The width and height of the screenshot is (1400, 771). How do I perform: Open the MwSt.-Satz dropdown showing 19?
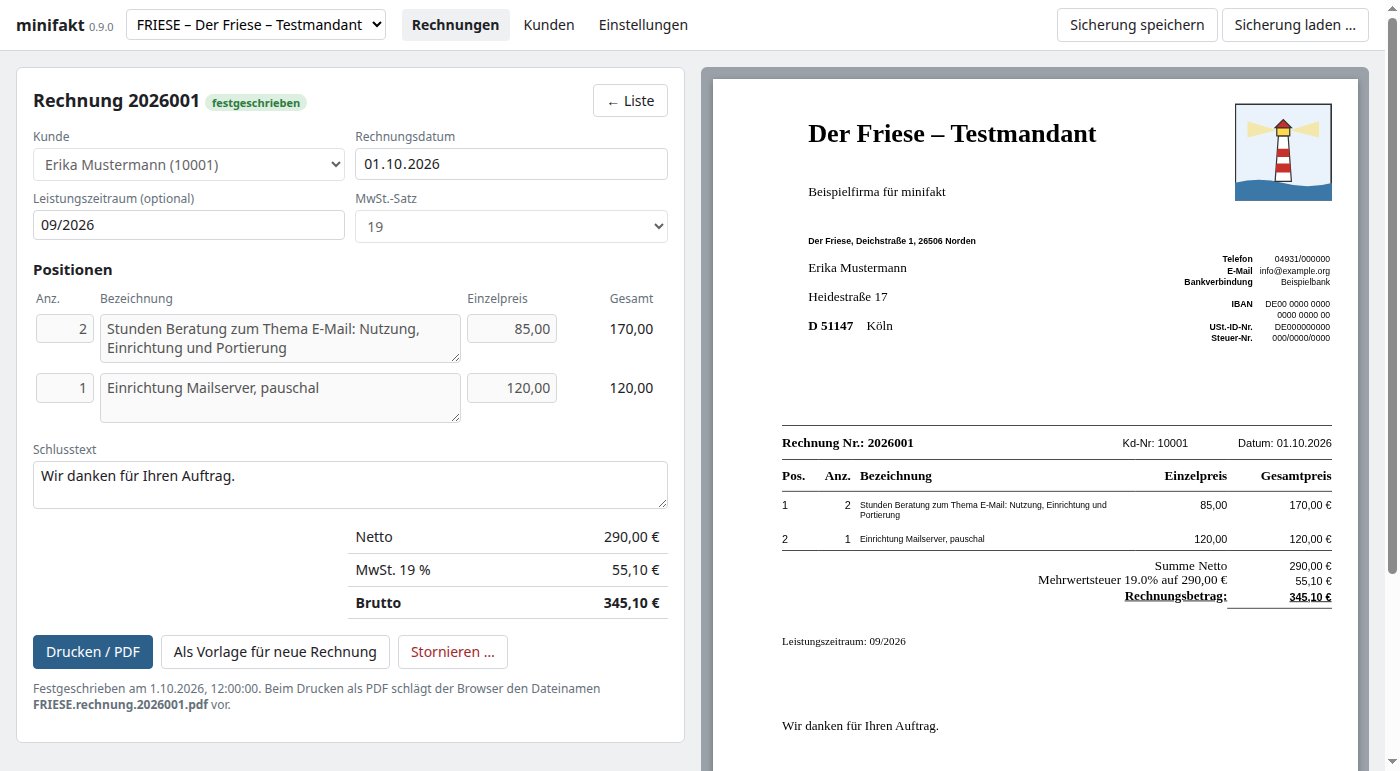click(x=511, y=227)
